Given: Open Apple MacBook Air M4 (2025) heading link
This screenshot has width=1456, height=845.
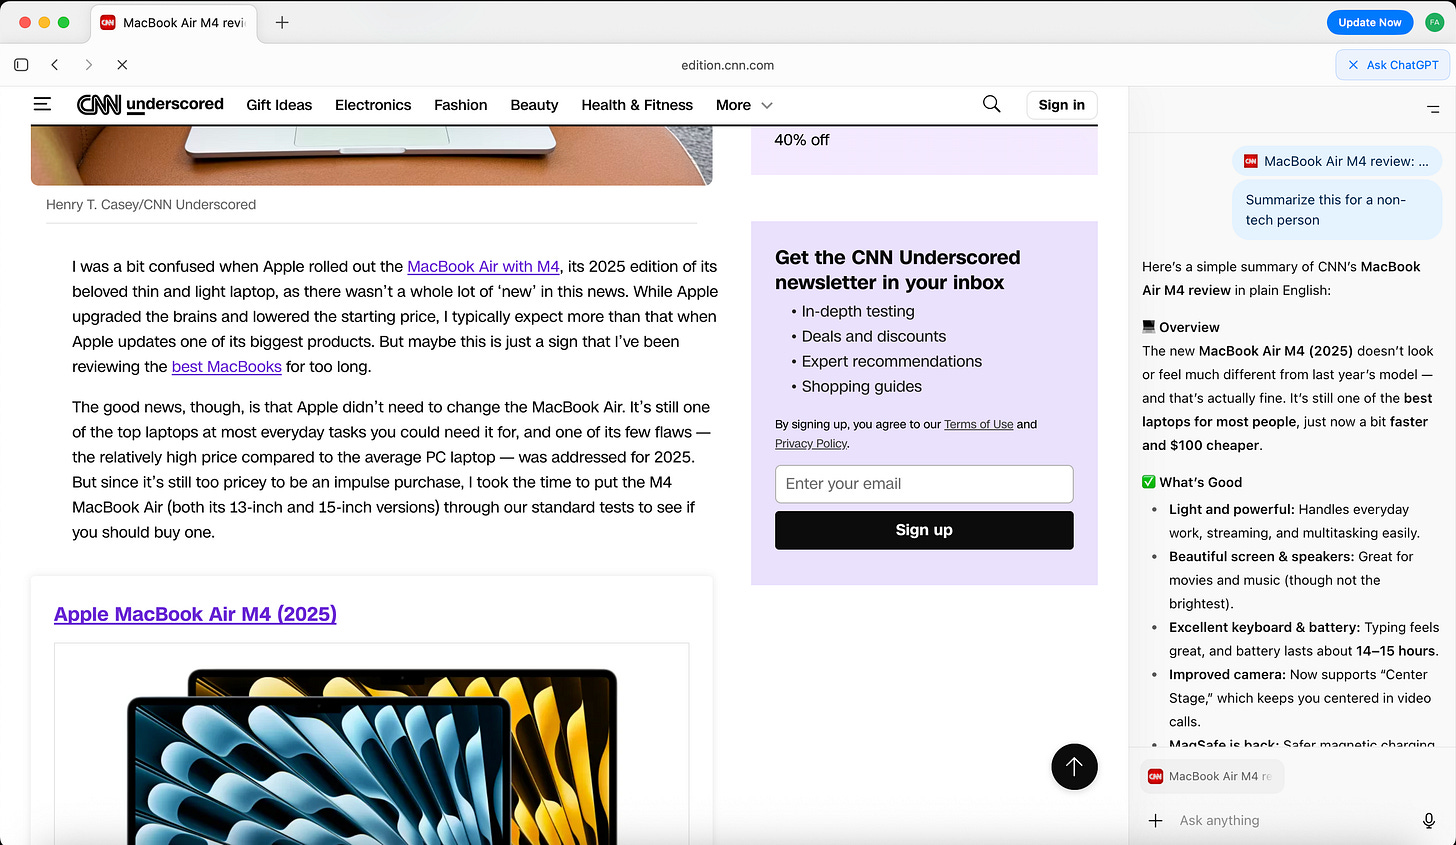Looking at the screenshot, I should tap(195, 614).
